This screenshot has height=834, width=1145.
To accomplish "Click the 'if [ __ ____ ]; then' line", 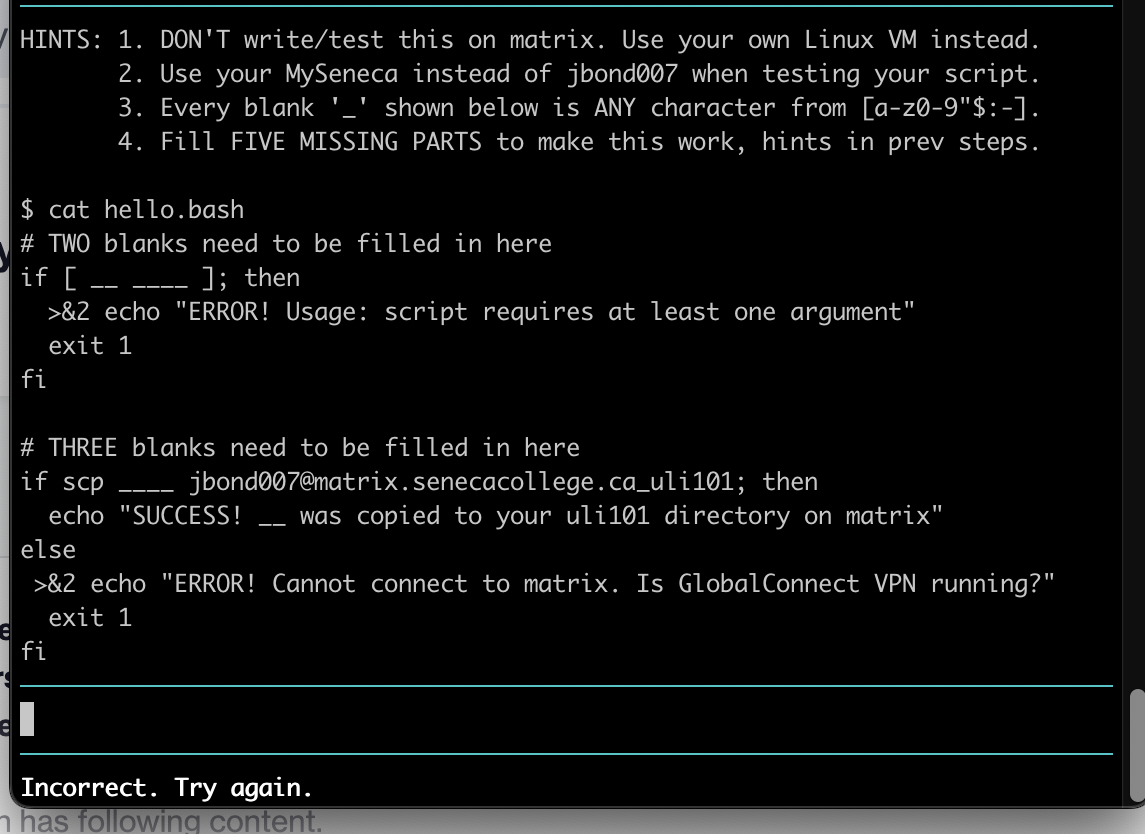I will tap(160, 277).
